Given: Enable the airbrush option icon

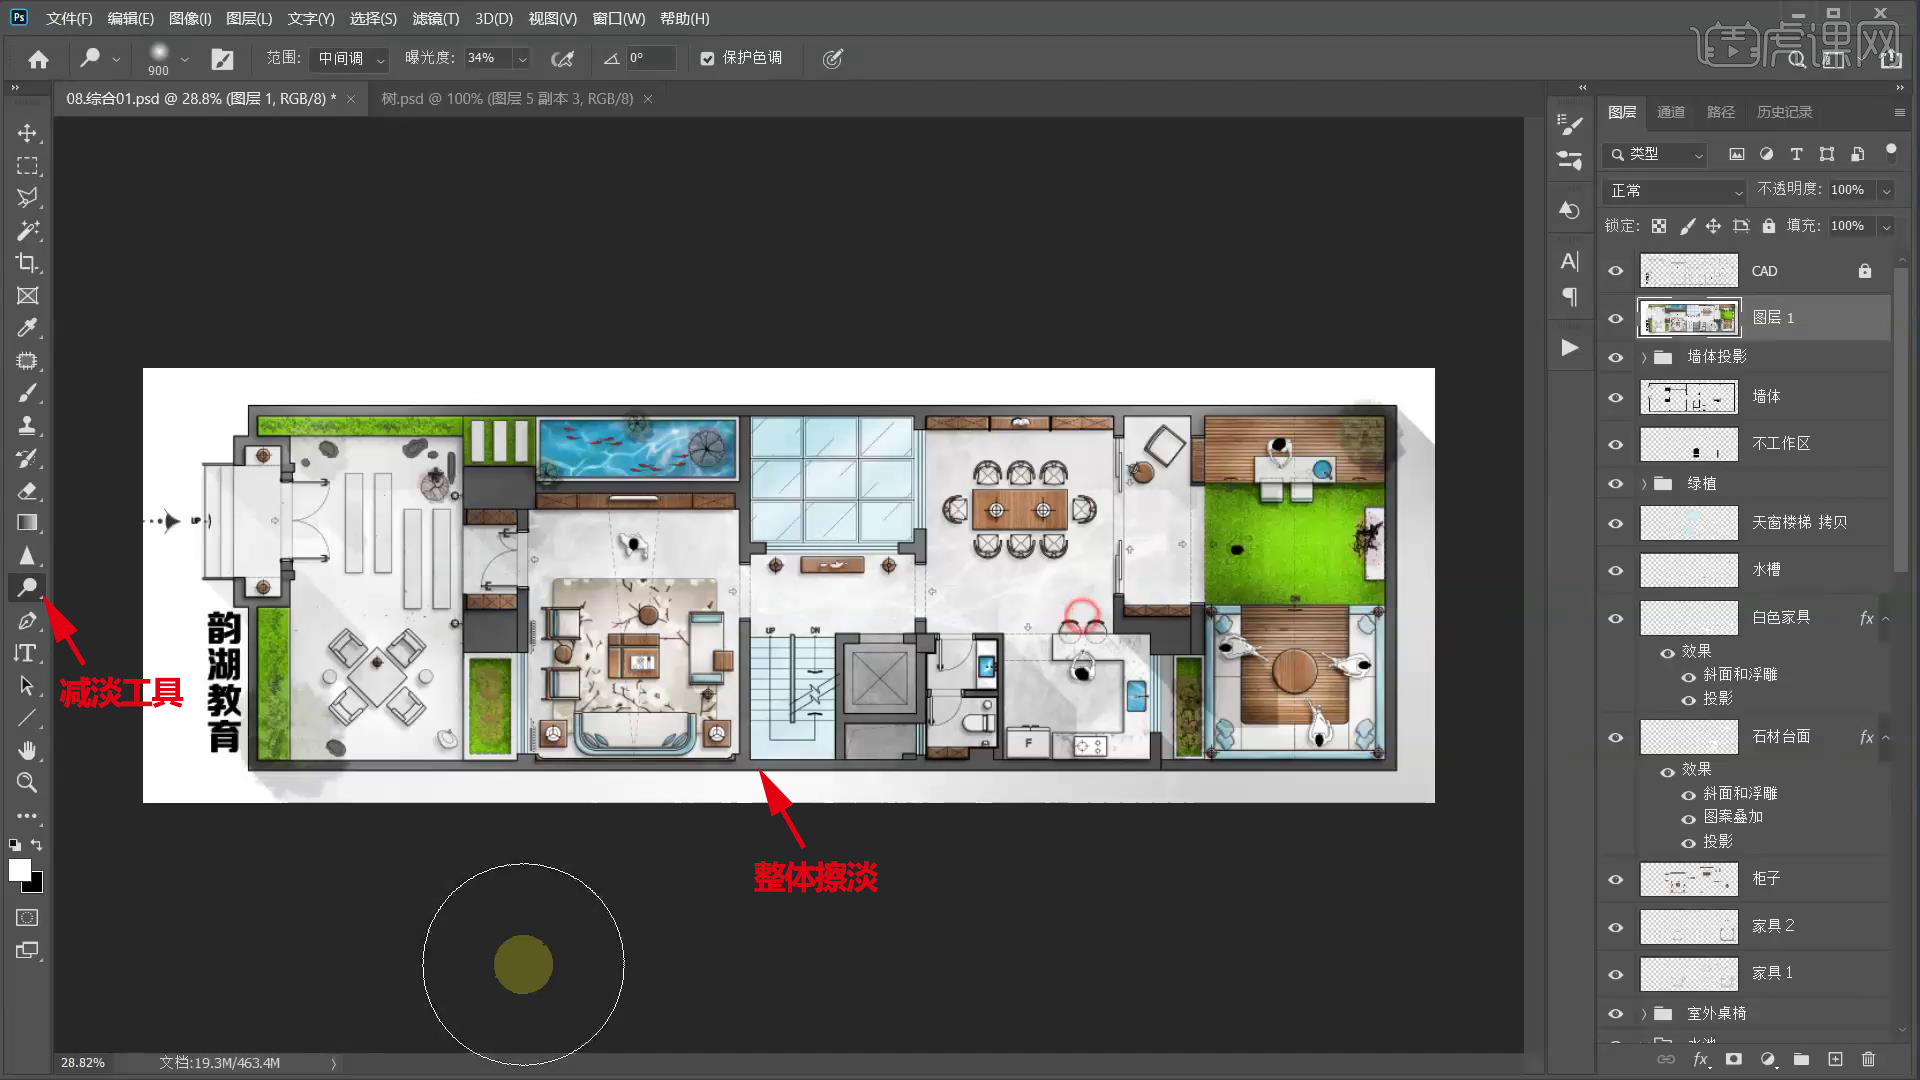Looking at the screenshot, I should tap(563, 59).
